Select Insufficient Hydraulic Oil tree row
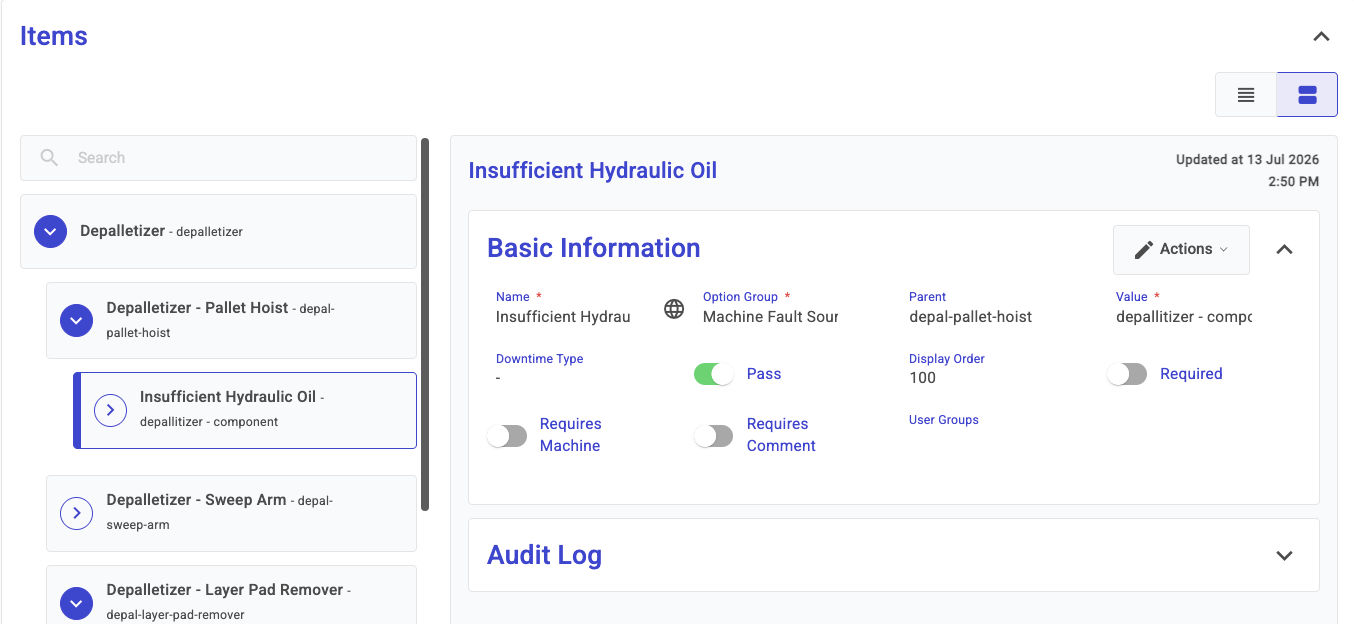This screenshot has height=624, width=1354. coord(245,410)
